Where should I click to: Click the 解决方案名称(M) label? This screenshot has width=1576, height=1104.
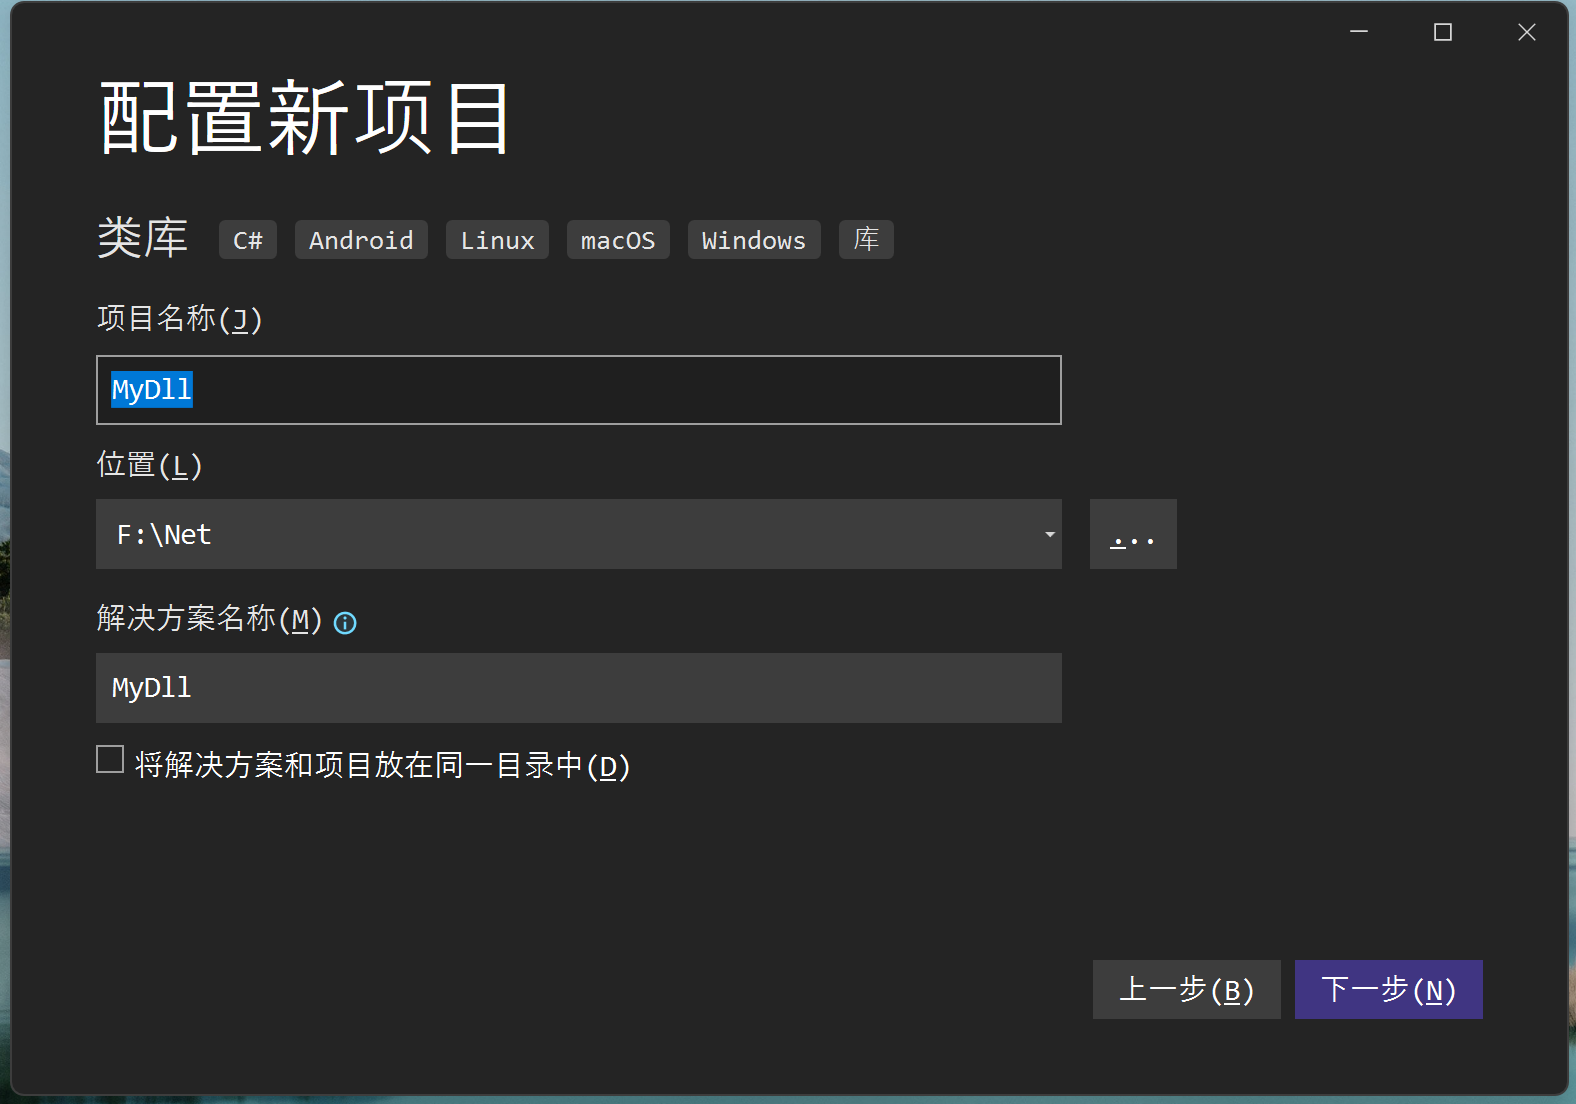pyautogui.click(x=210, y=619)
